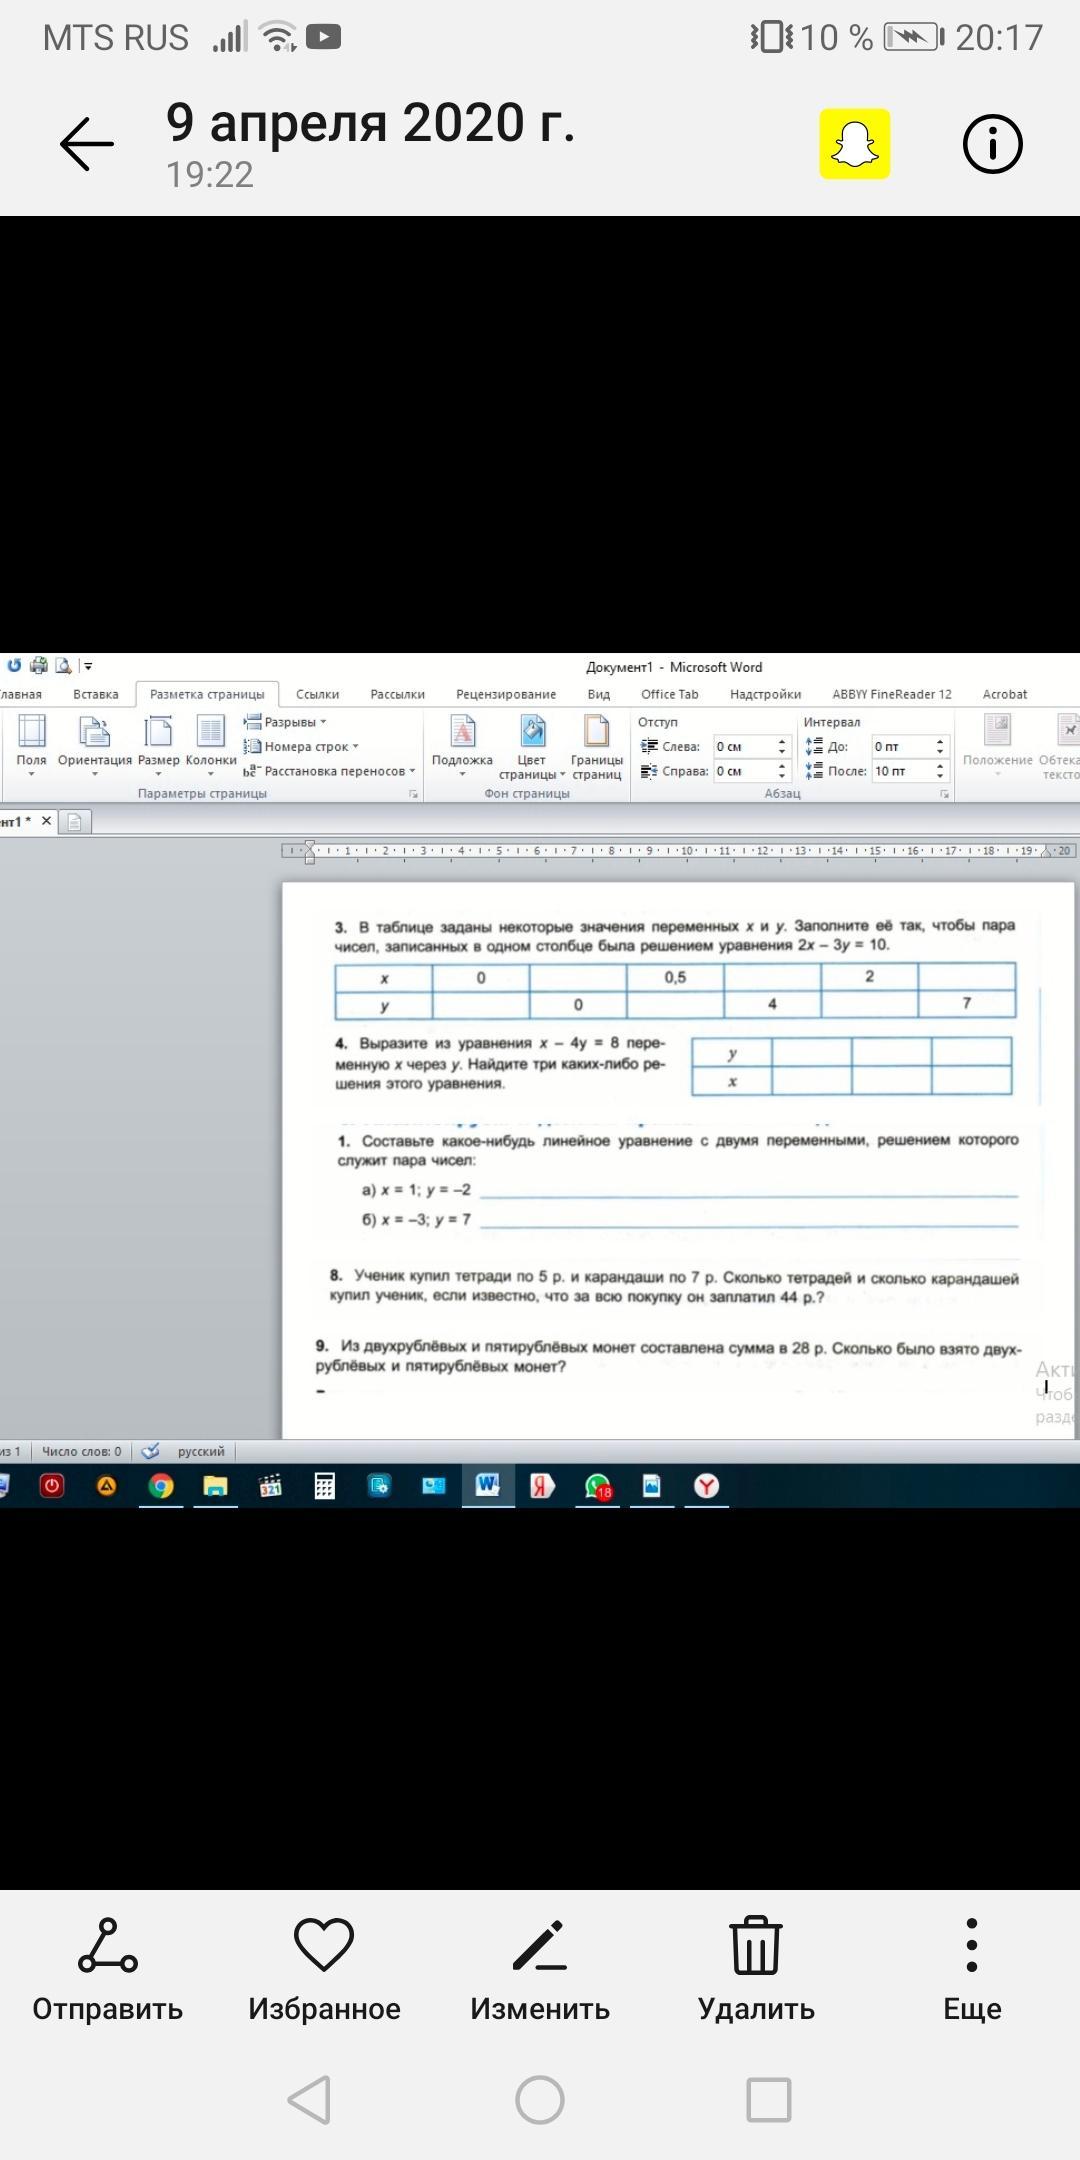Click the new document tab icon
Viewport: 1080px width, 2160px height.
coord(75,822)
